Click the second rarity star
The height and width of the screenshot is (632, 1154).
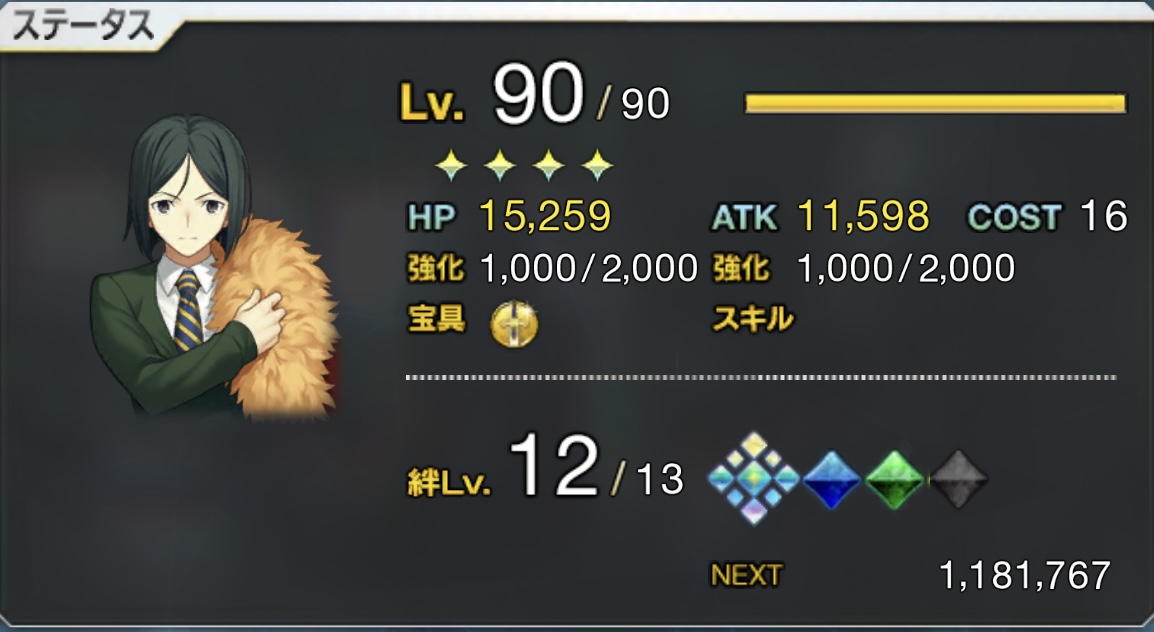click(500, 166)
